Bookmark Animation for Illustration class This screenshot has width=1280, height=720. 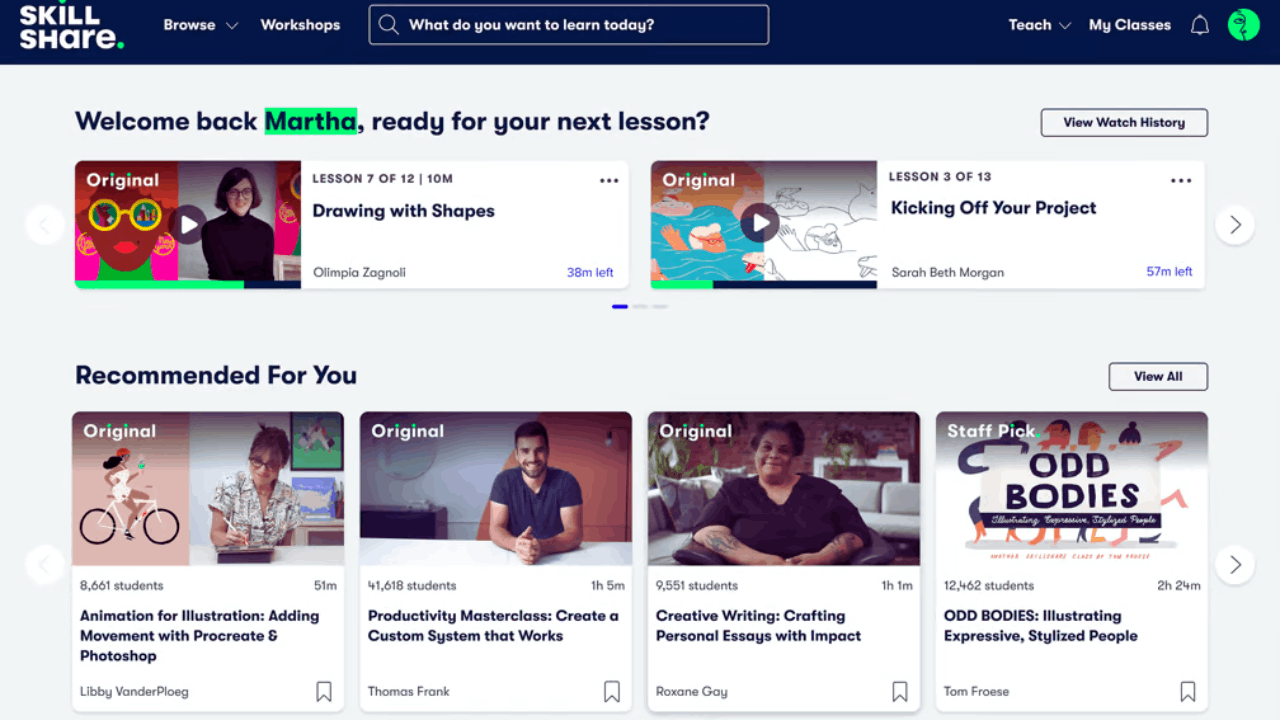point(324,691)
